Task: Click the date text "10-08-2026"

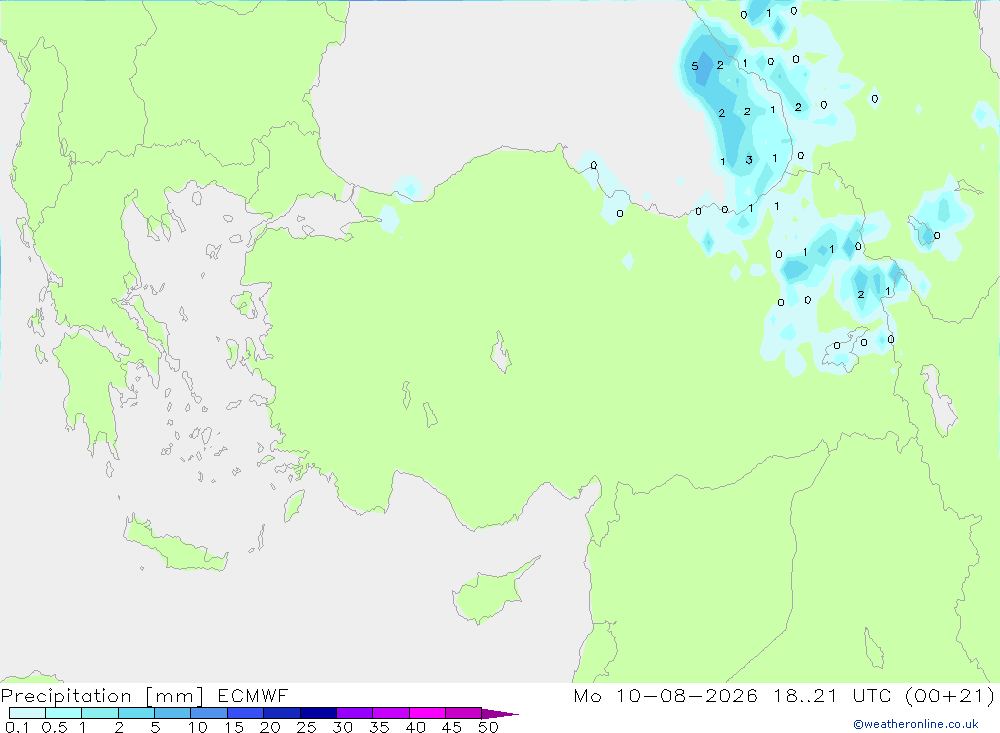Action: coord(686,695)
